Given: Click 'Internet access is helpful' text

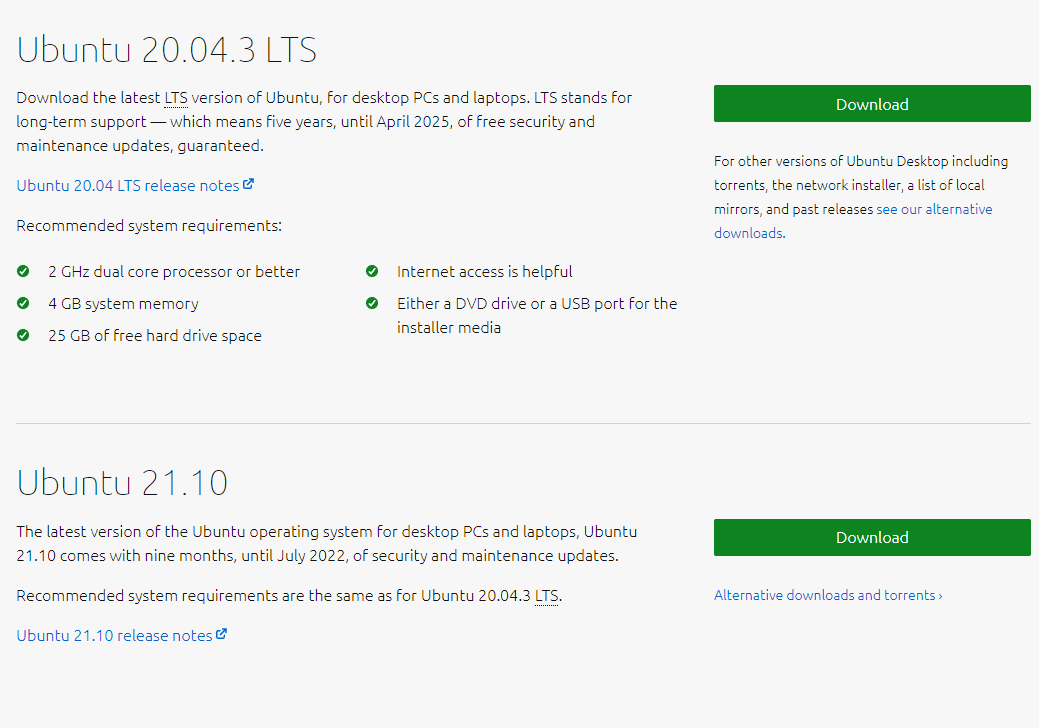Looking at the screenshot, I should [484, 272].
